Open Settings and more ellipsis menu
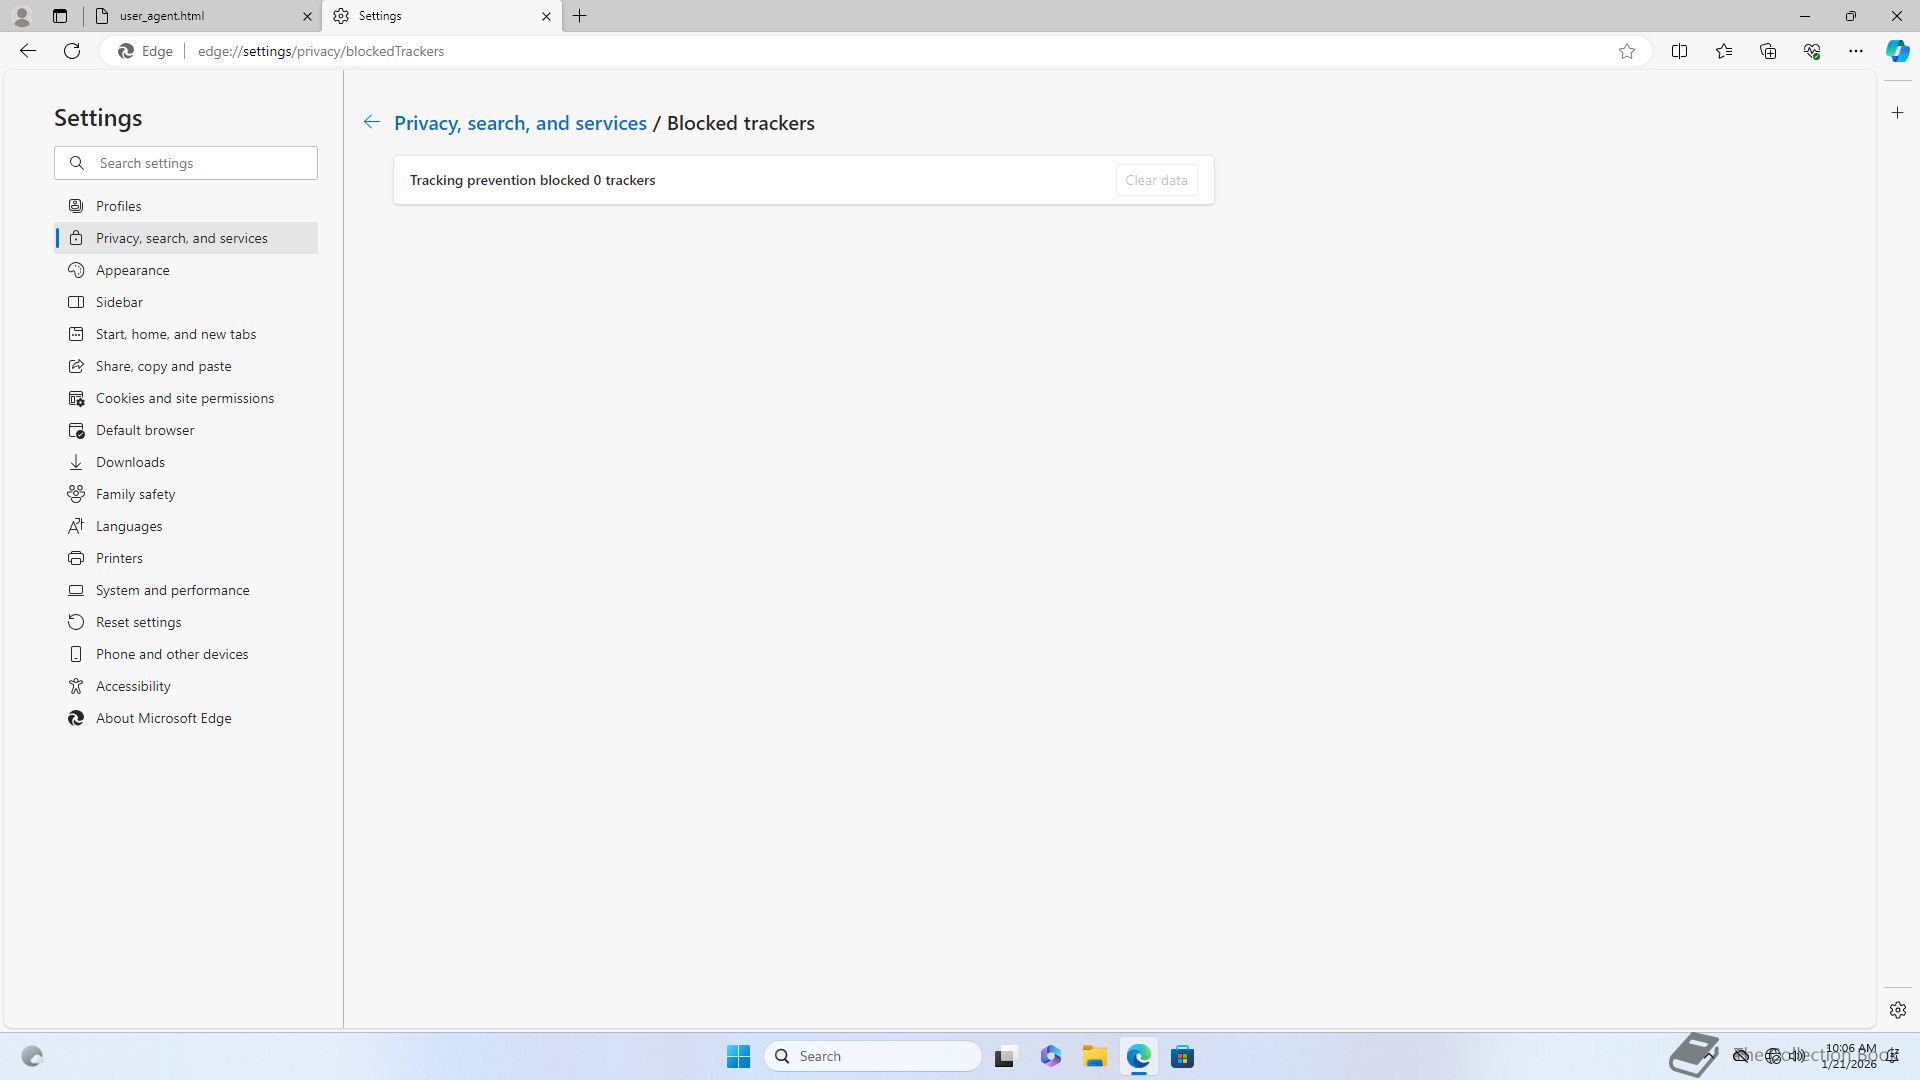The height and width of the screenshot is (1080, 1920). (x=1855, y=51)
